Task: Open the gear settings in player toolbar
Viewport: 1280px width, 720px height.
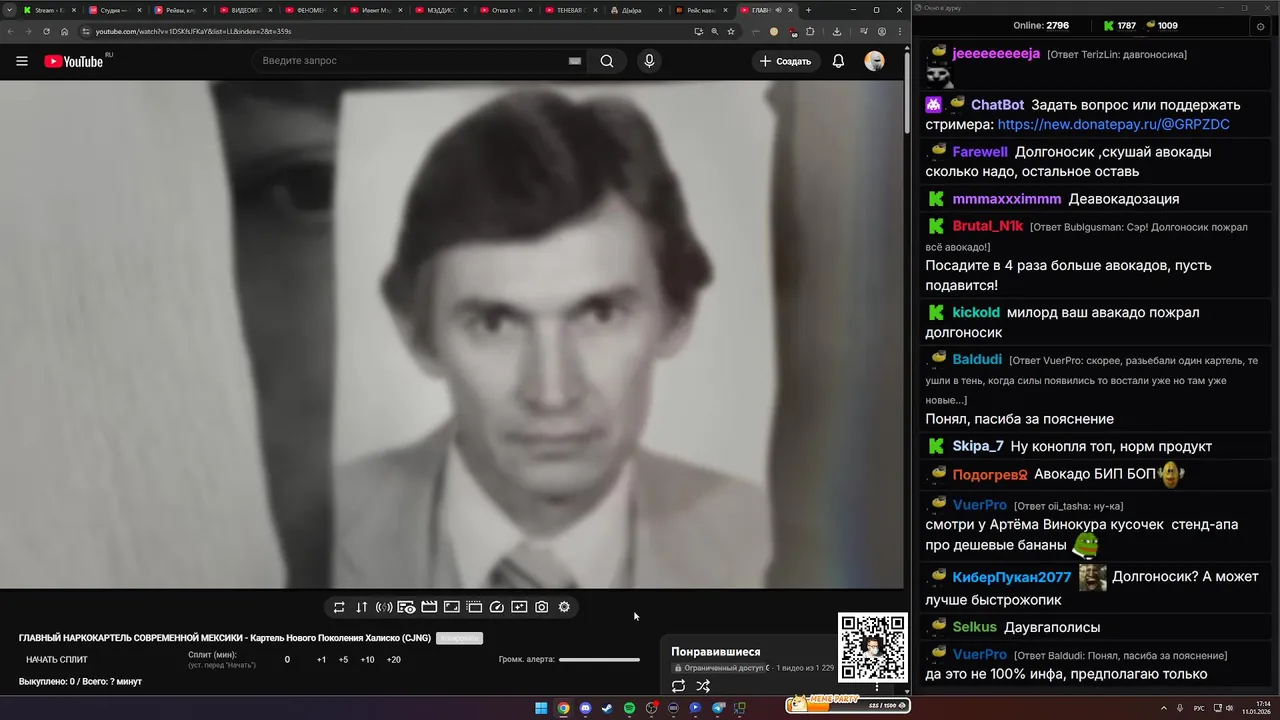Action: (564, 607)
